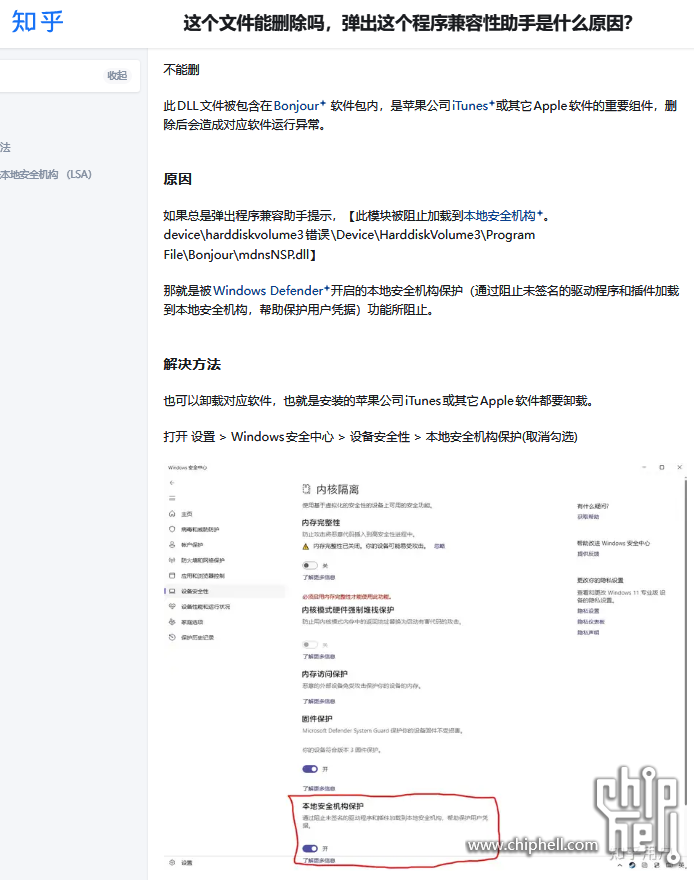Click the back arrow in Windows Security
694x880 pixels.
coord(172,482)
